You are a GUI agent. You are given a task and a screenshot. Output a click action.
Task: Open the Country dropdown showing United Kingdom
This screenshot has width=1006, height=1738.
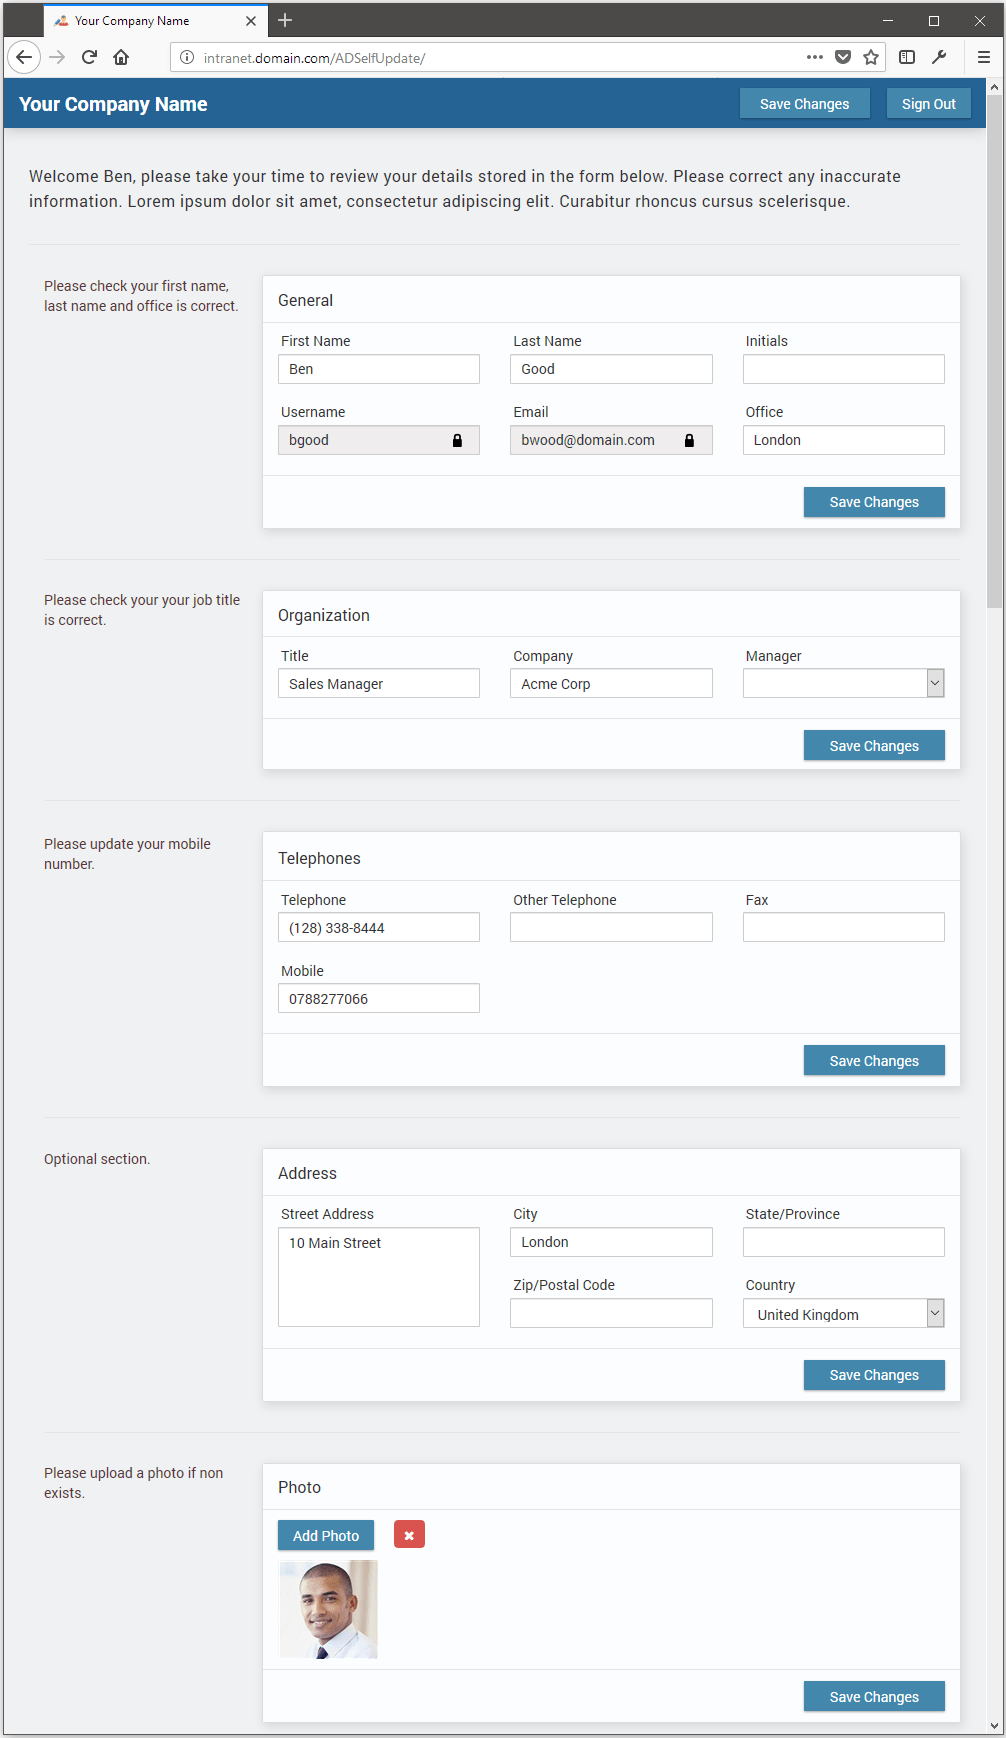pyautogui.click(x=843, y=1313)
